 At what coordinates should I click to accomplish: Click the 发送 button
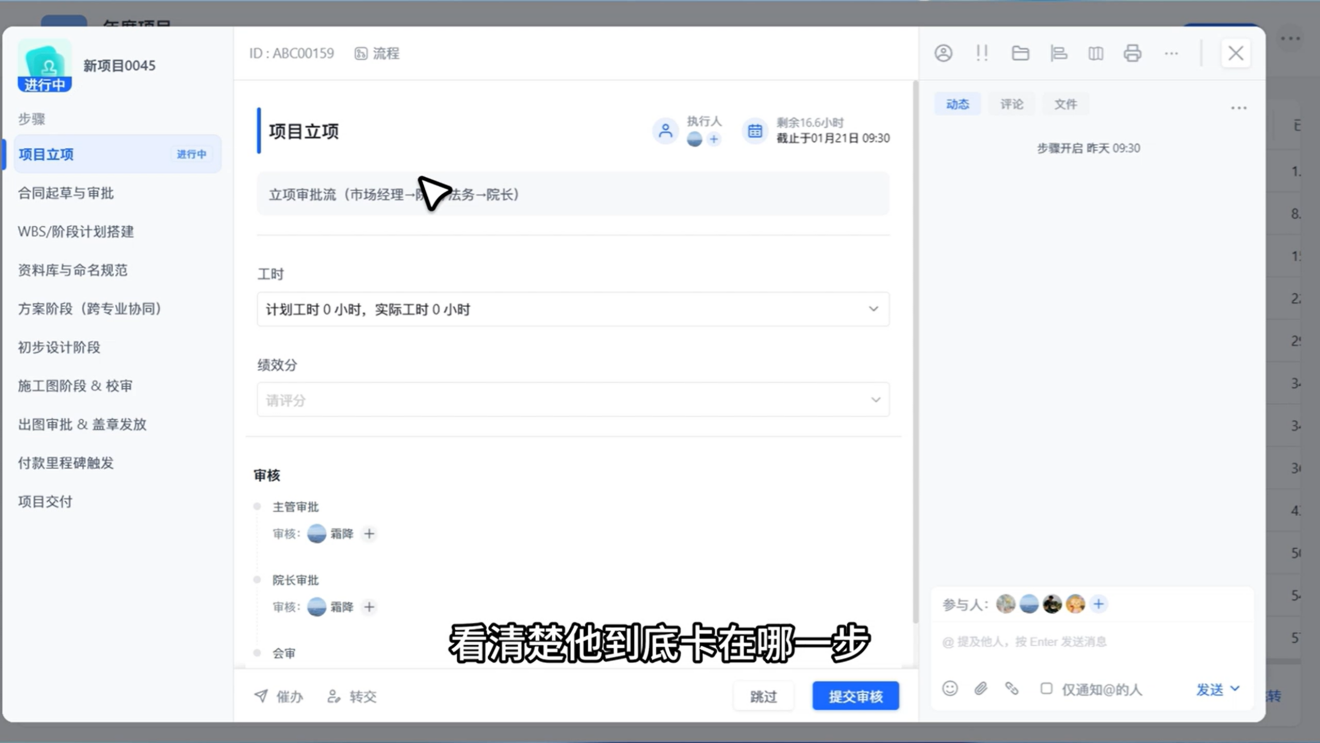[1210, 689]
